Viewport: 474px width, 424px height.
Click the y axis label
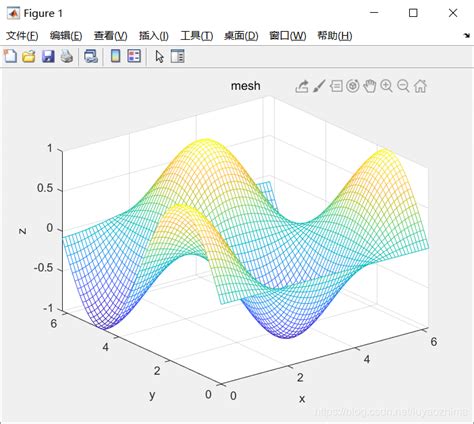[x=152, y=395]
